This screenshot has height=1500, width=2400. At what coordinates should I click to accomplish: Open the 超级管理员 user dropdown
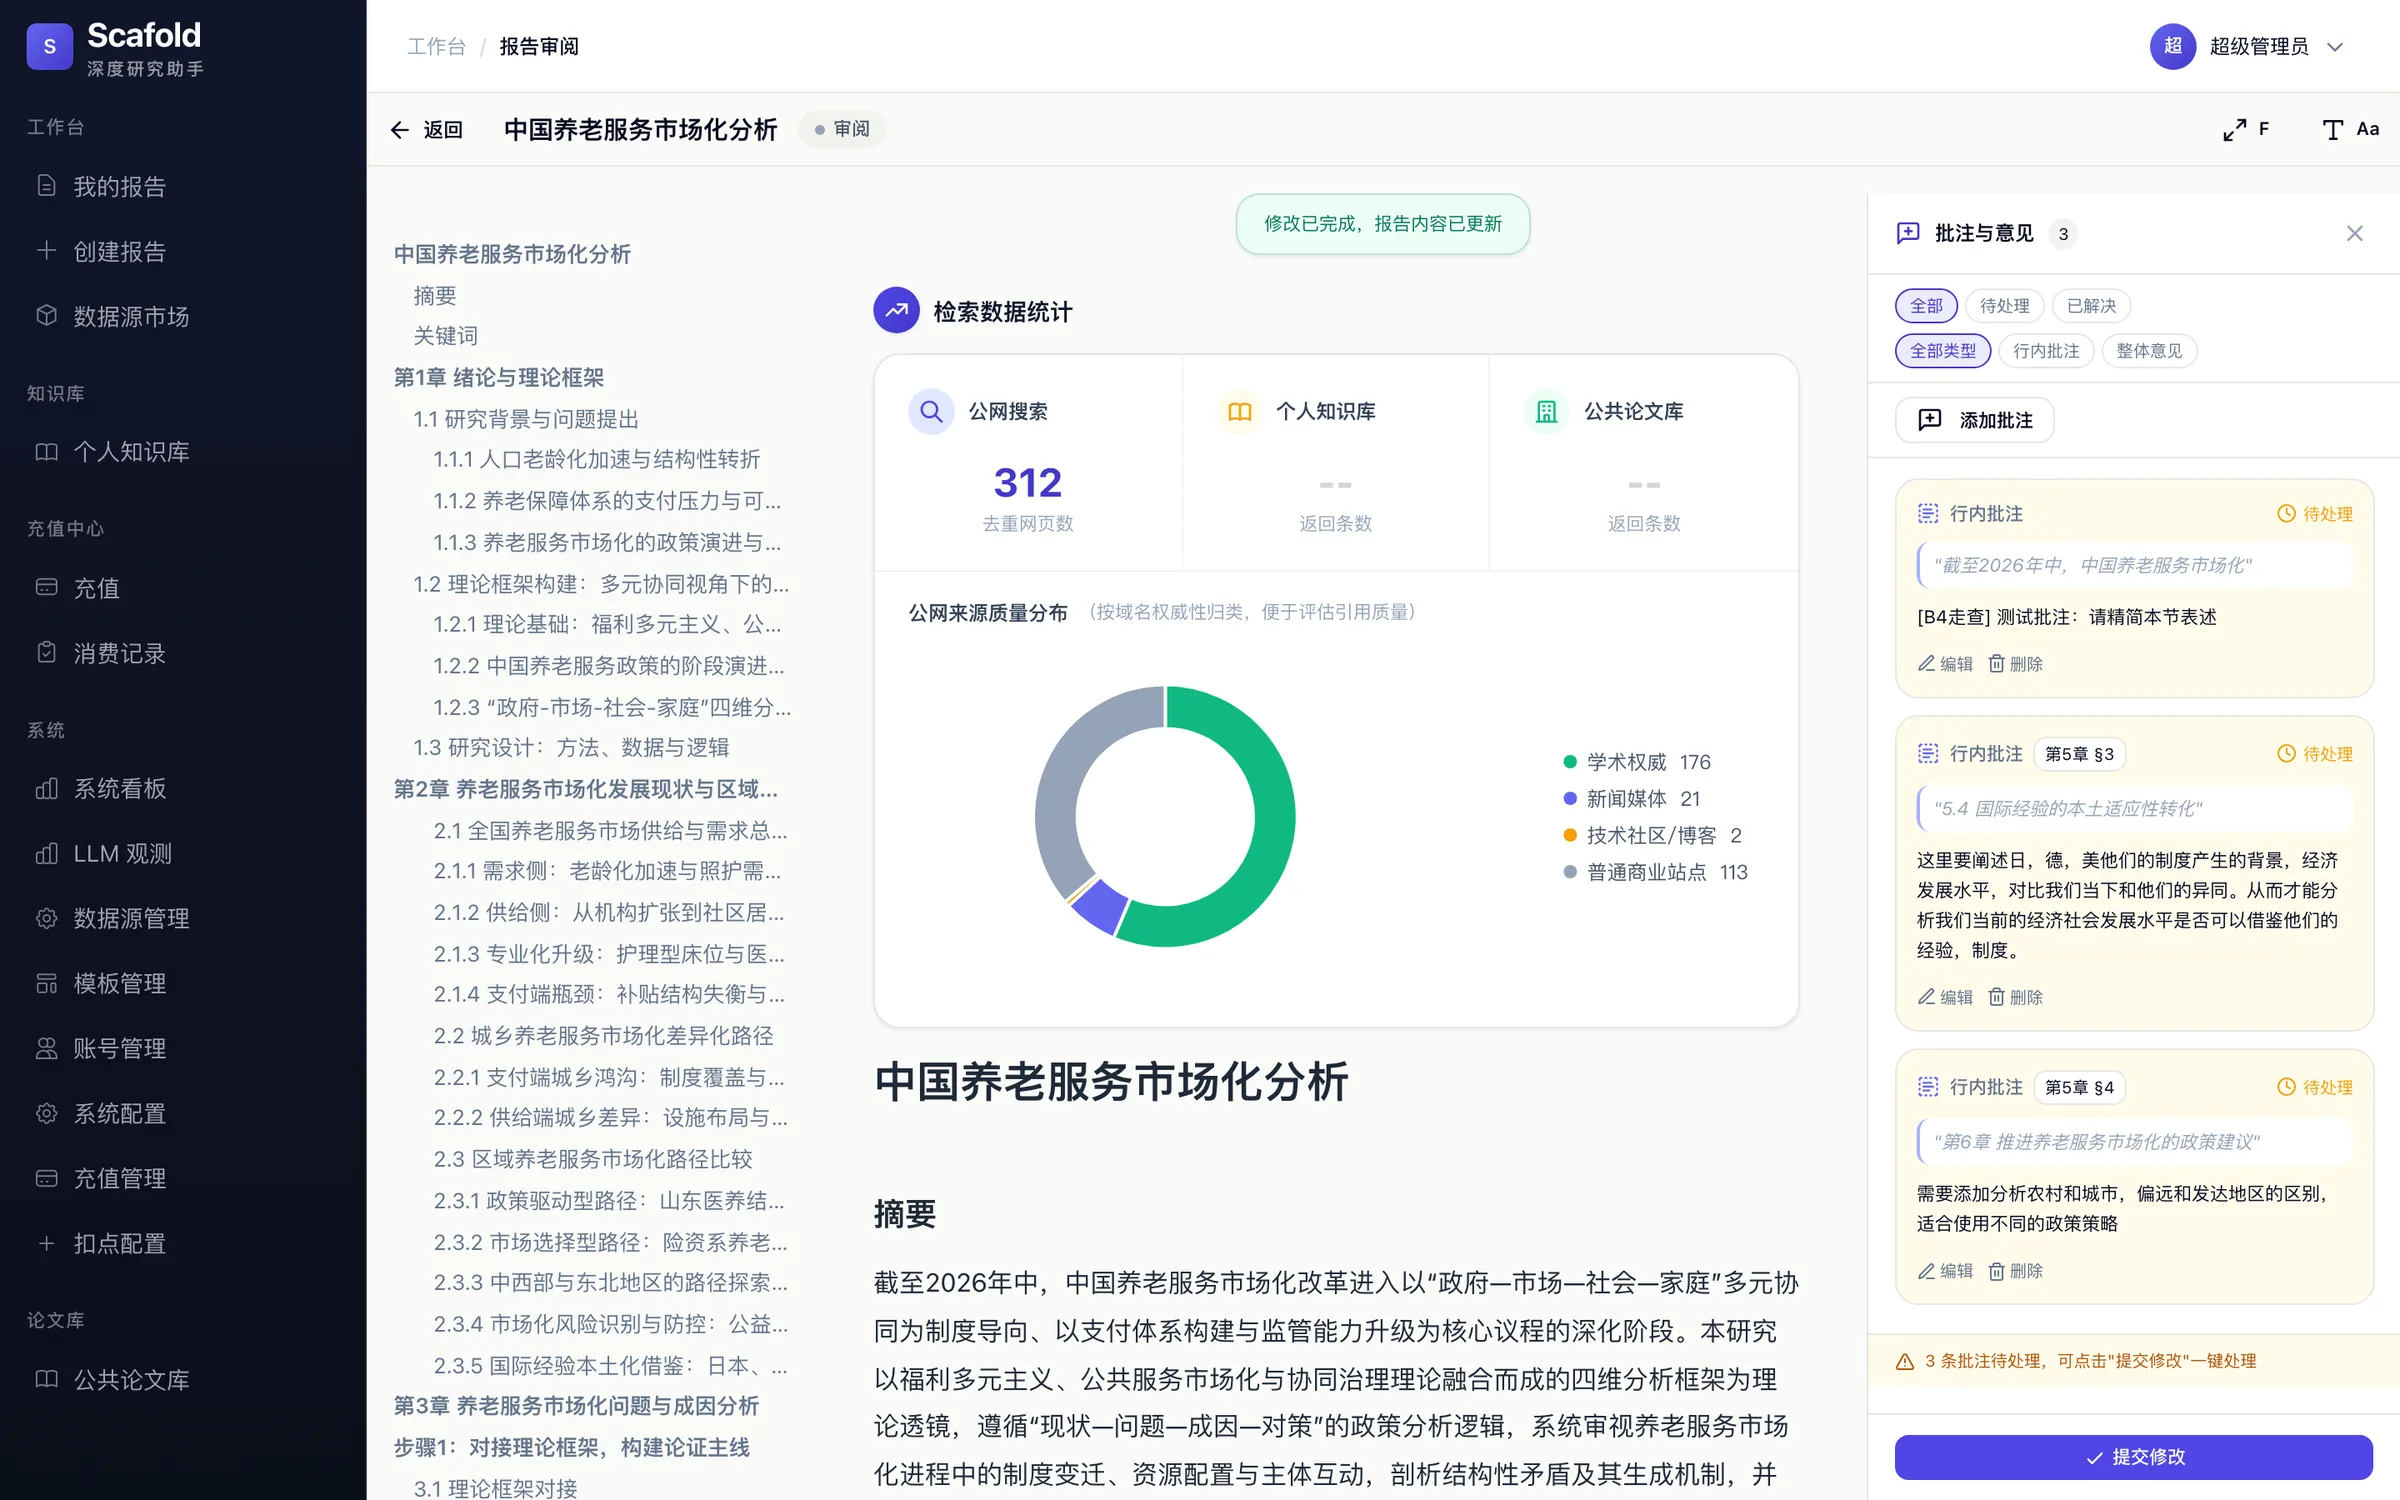pos(2247,47)
